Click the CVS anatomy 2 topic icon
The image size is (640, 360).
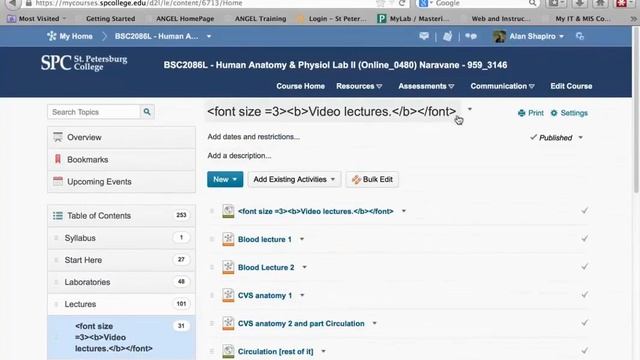(228, 323)
